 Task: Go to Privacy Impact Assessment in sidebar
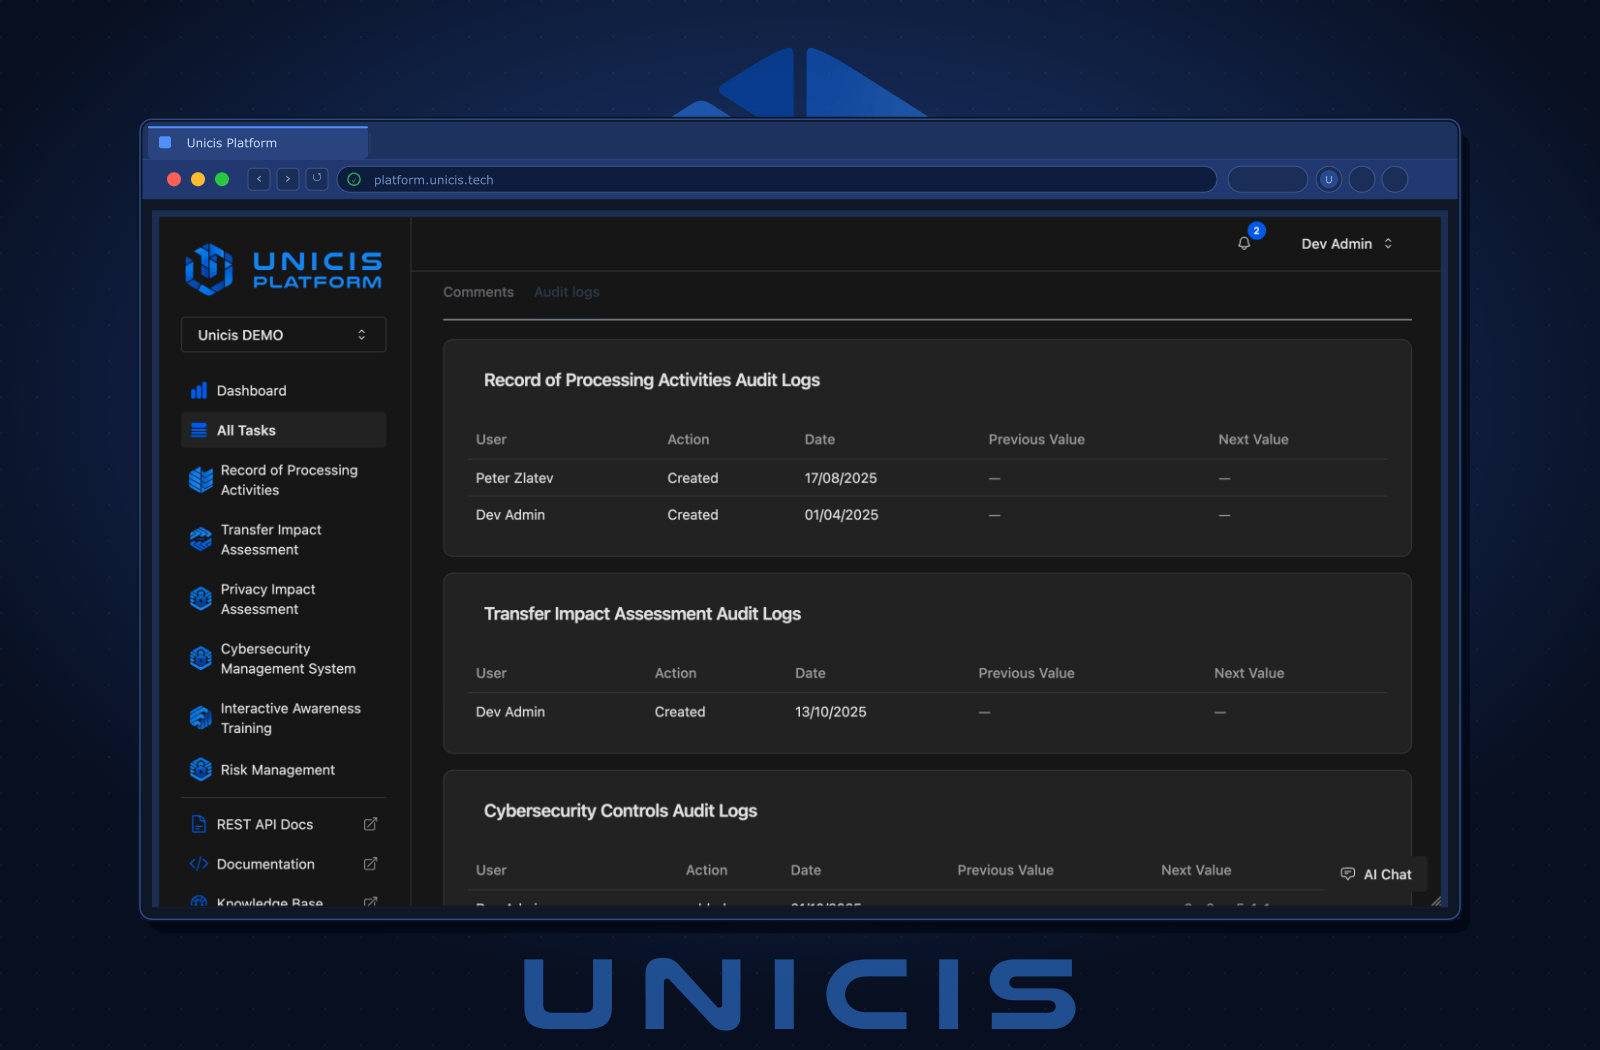[x=283, y=599]
